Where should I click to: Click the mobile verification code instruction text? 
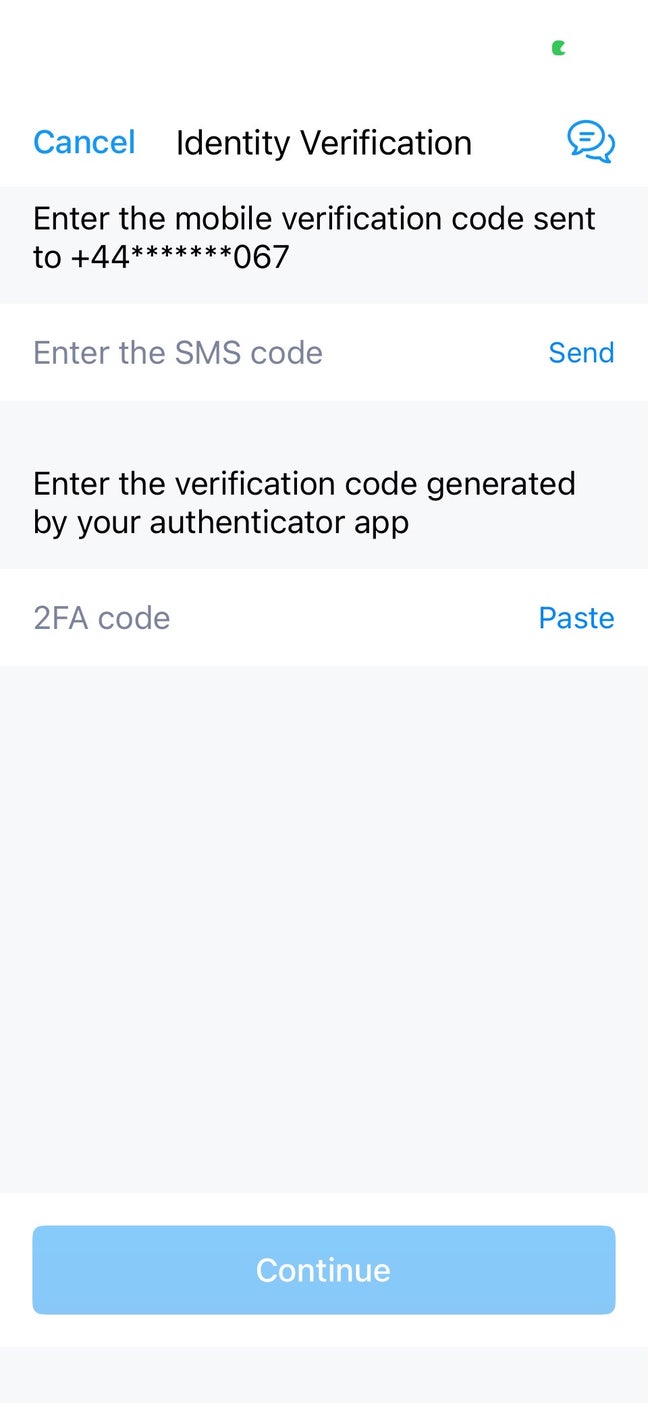[314, 219]
